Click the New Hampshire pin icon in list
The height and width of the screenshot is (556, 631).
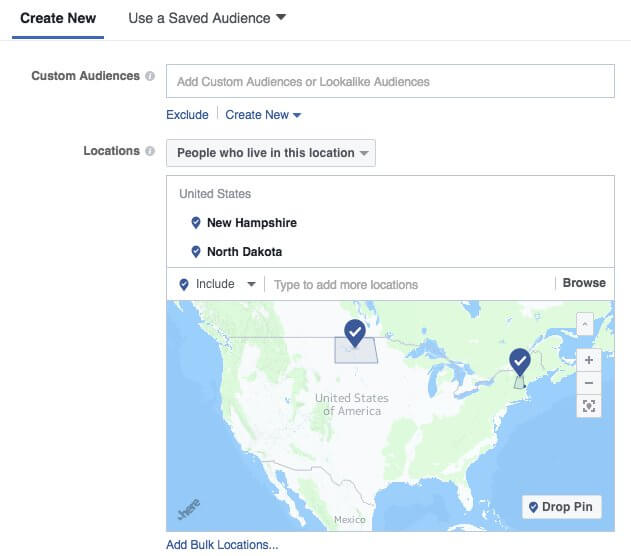tap(196, 223)
